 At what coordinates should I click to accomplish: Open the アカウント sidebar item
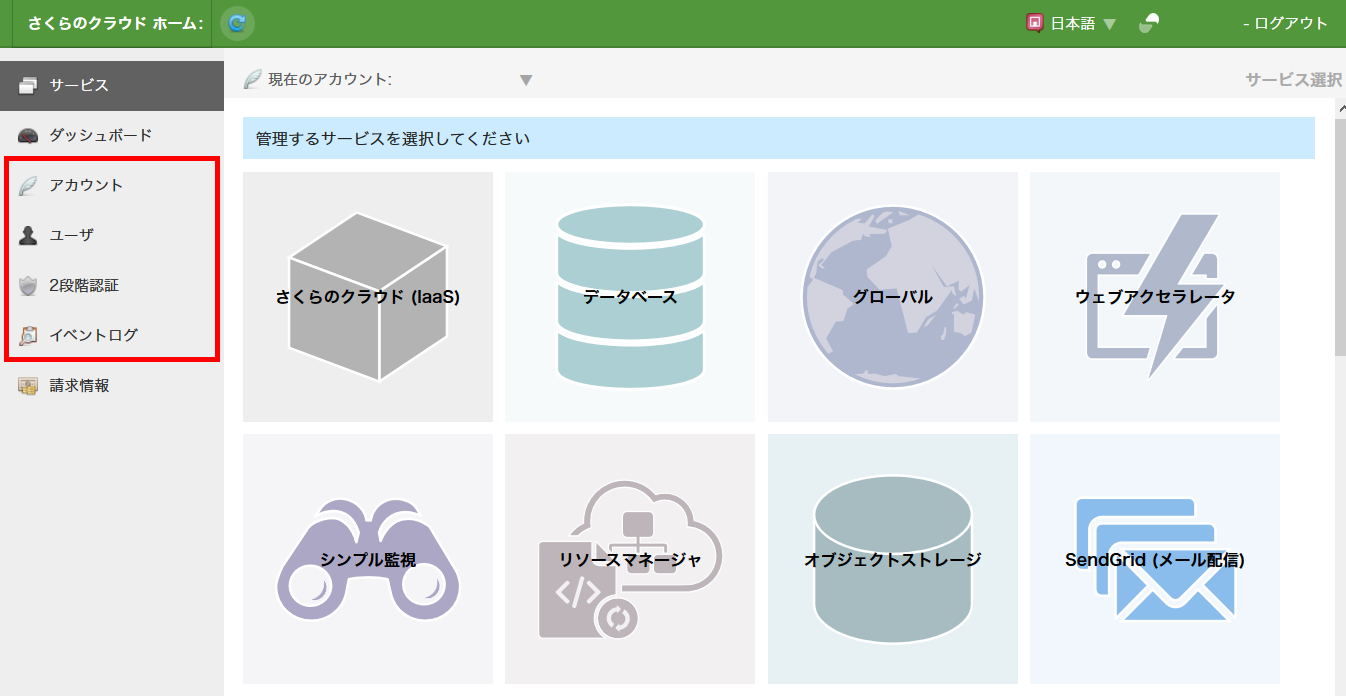pyautogui.click(x=86, y=185)
